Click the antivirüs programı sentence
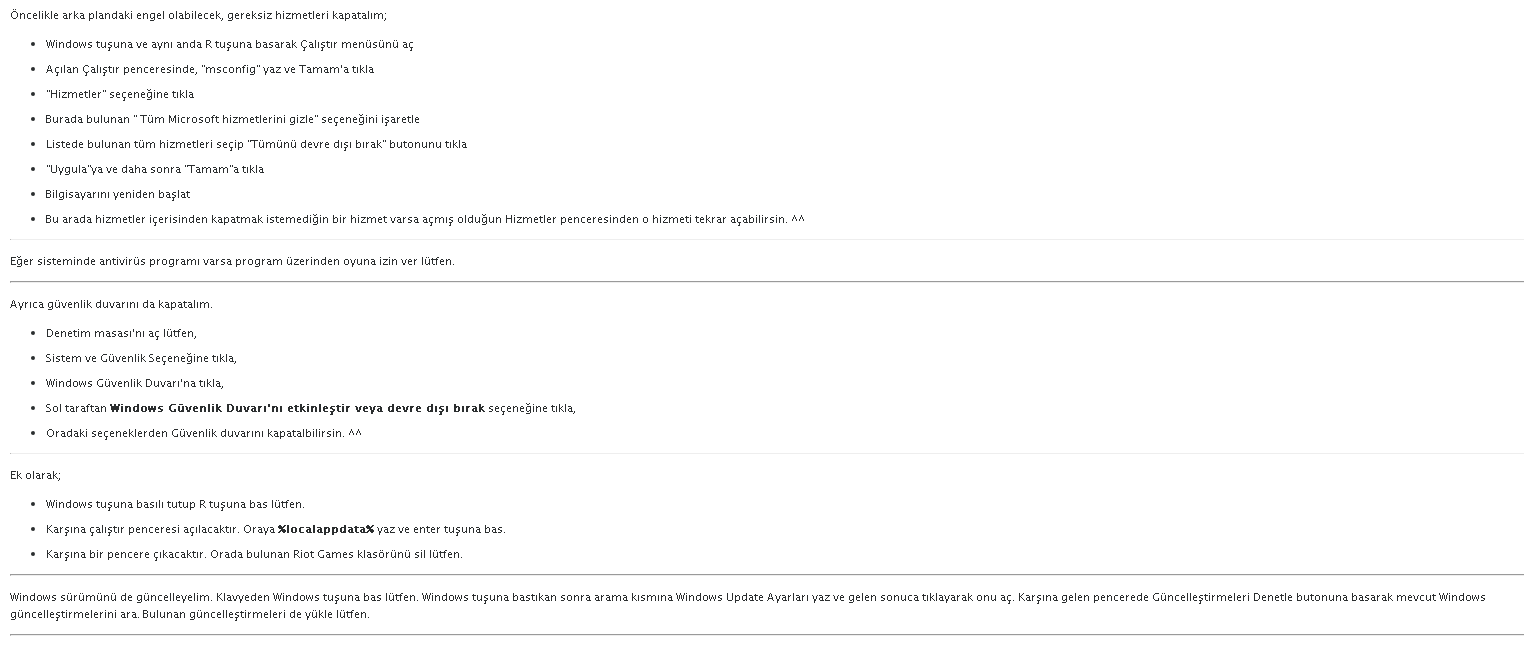The height and width of the screenshot is (649, 1524). (x=232, y=261)
